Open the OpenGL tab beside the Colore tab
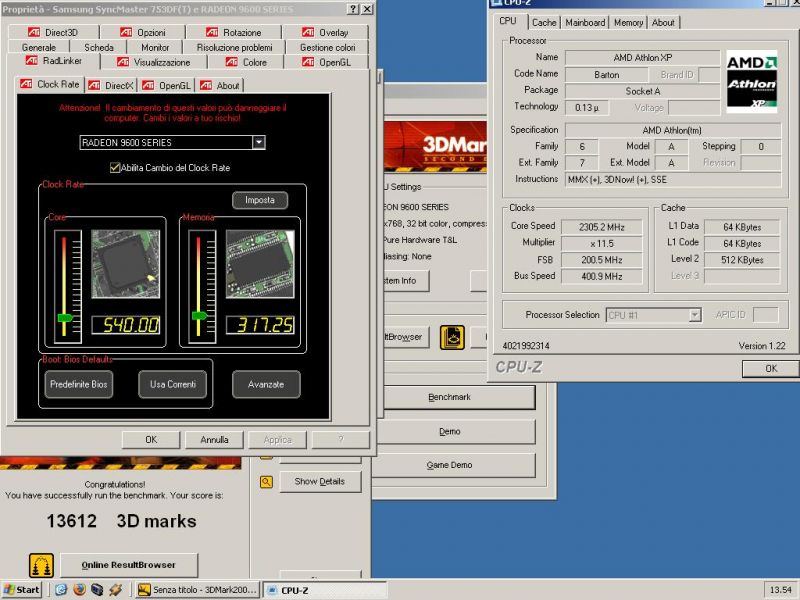800x600 pixels. 326,62
